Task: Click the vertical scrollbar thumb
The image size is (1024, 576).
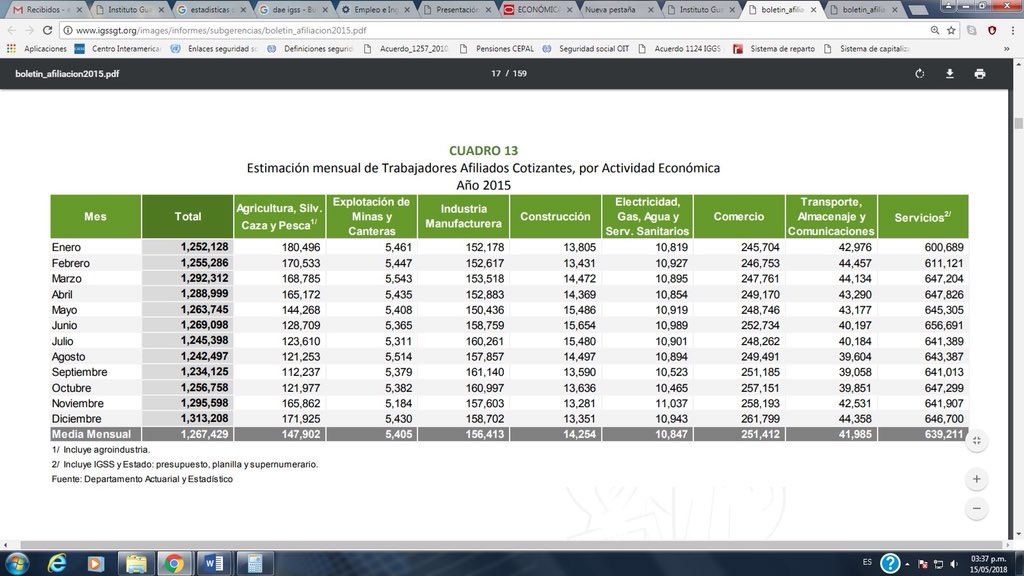Action: 1018,123
